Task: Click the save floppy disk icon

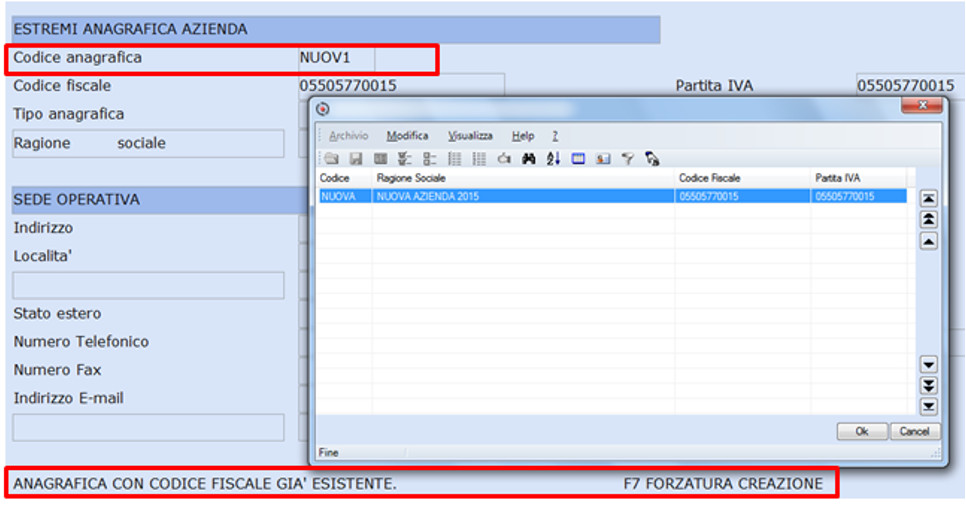Action: pyautogui.click(x=356, y=159)
